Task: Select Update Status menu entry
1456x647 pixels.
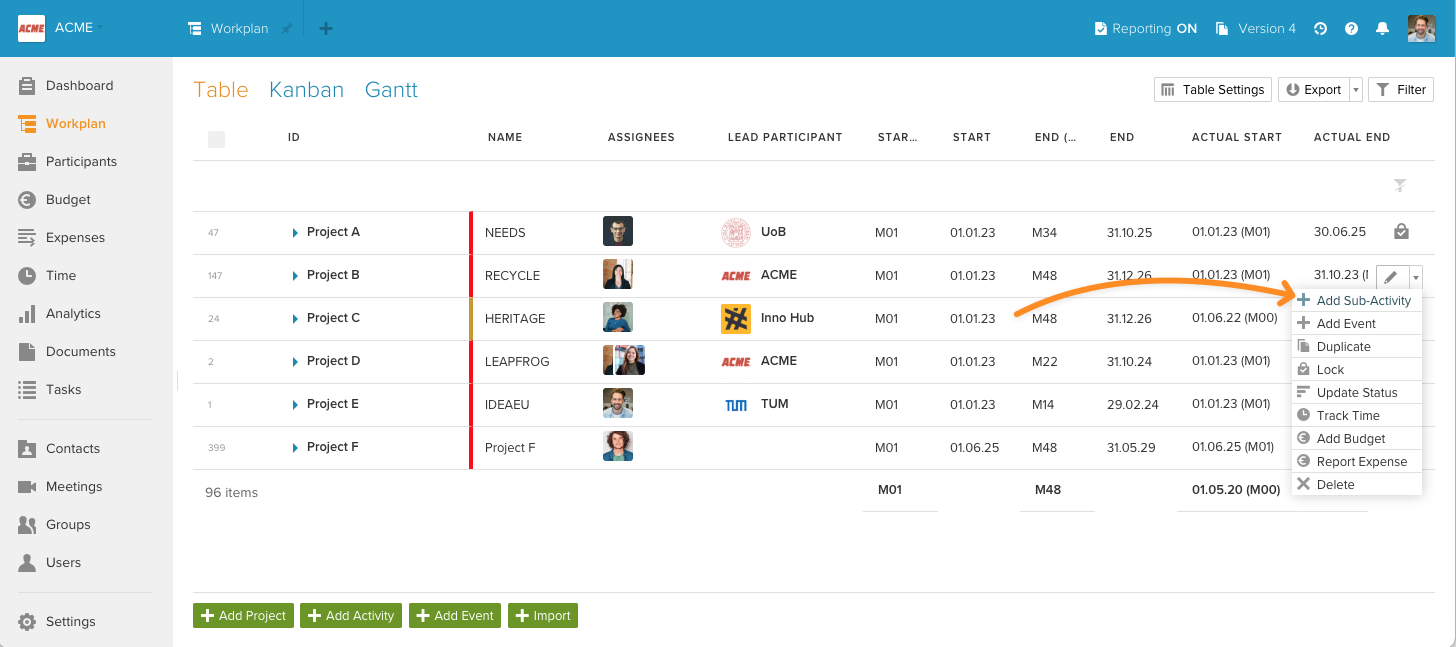Action: [1357, 392]
